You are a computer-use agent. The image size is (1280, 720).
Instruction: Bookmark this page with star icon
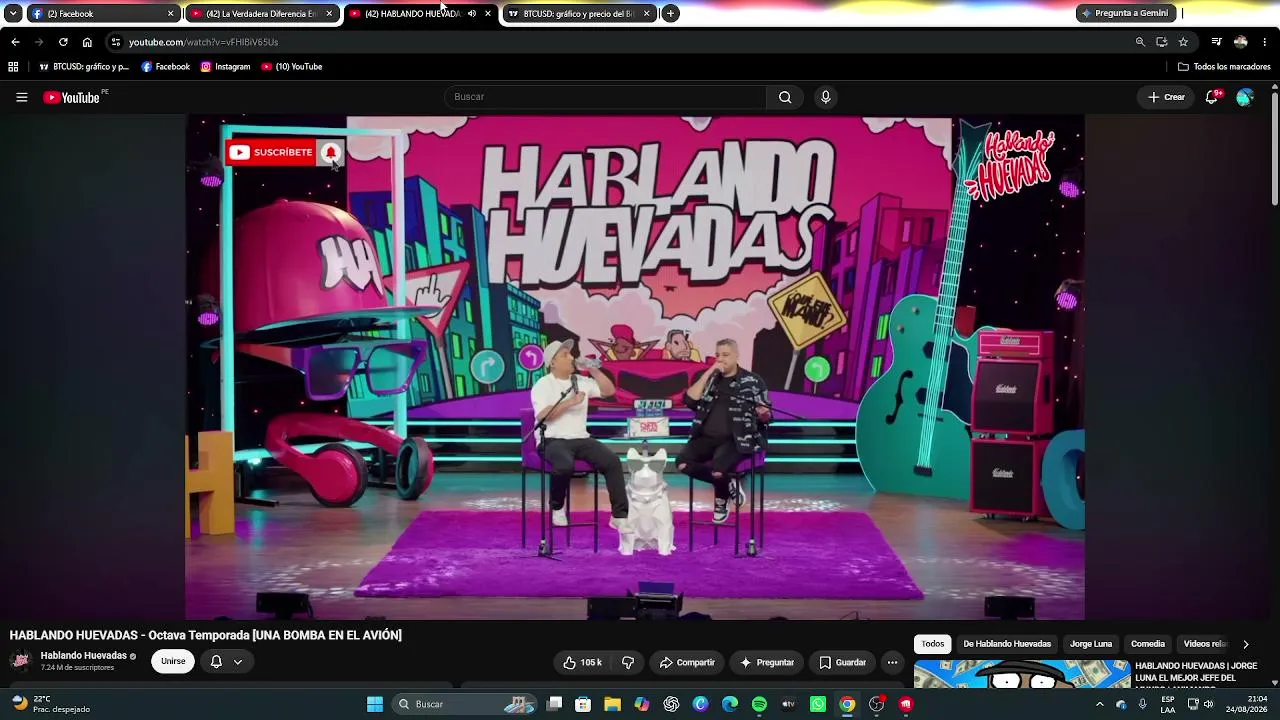point(1183,42)
